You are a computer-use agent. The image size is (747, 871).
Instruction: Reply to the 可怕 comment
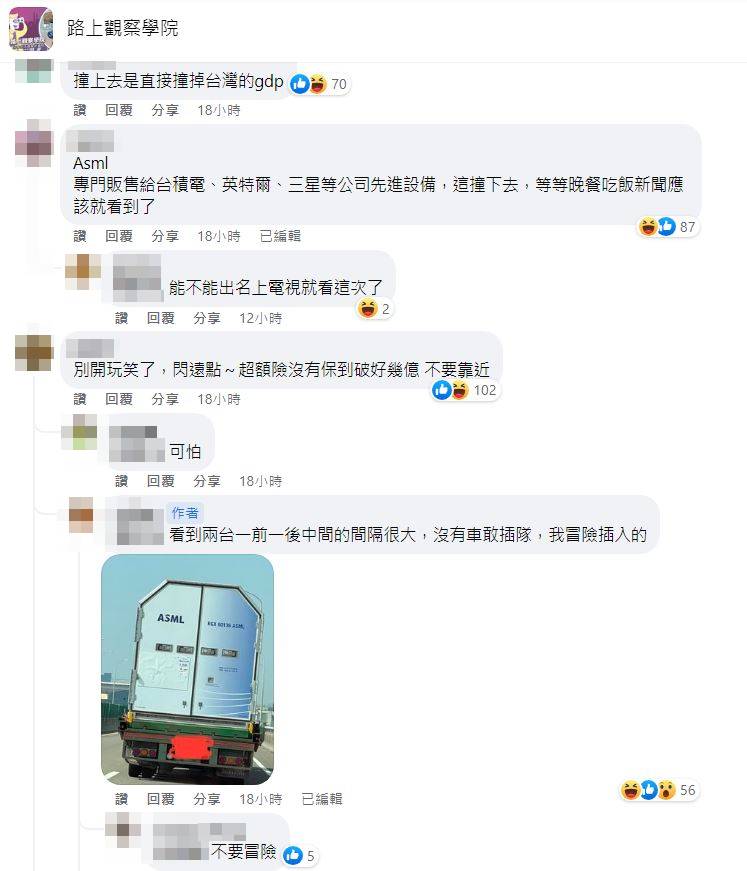(x=161, y=480)
